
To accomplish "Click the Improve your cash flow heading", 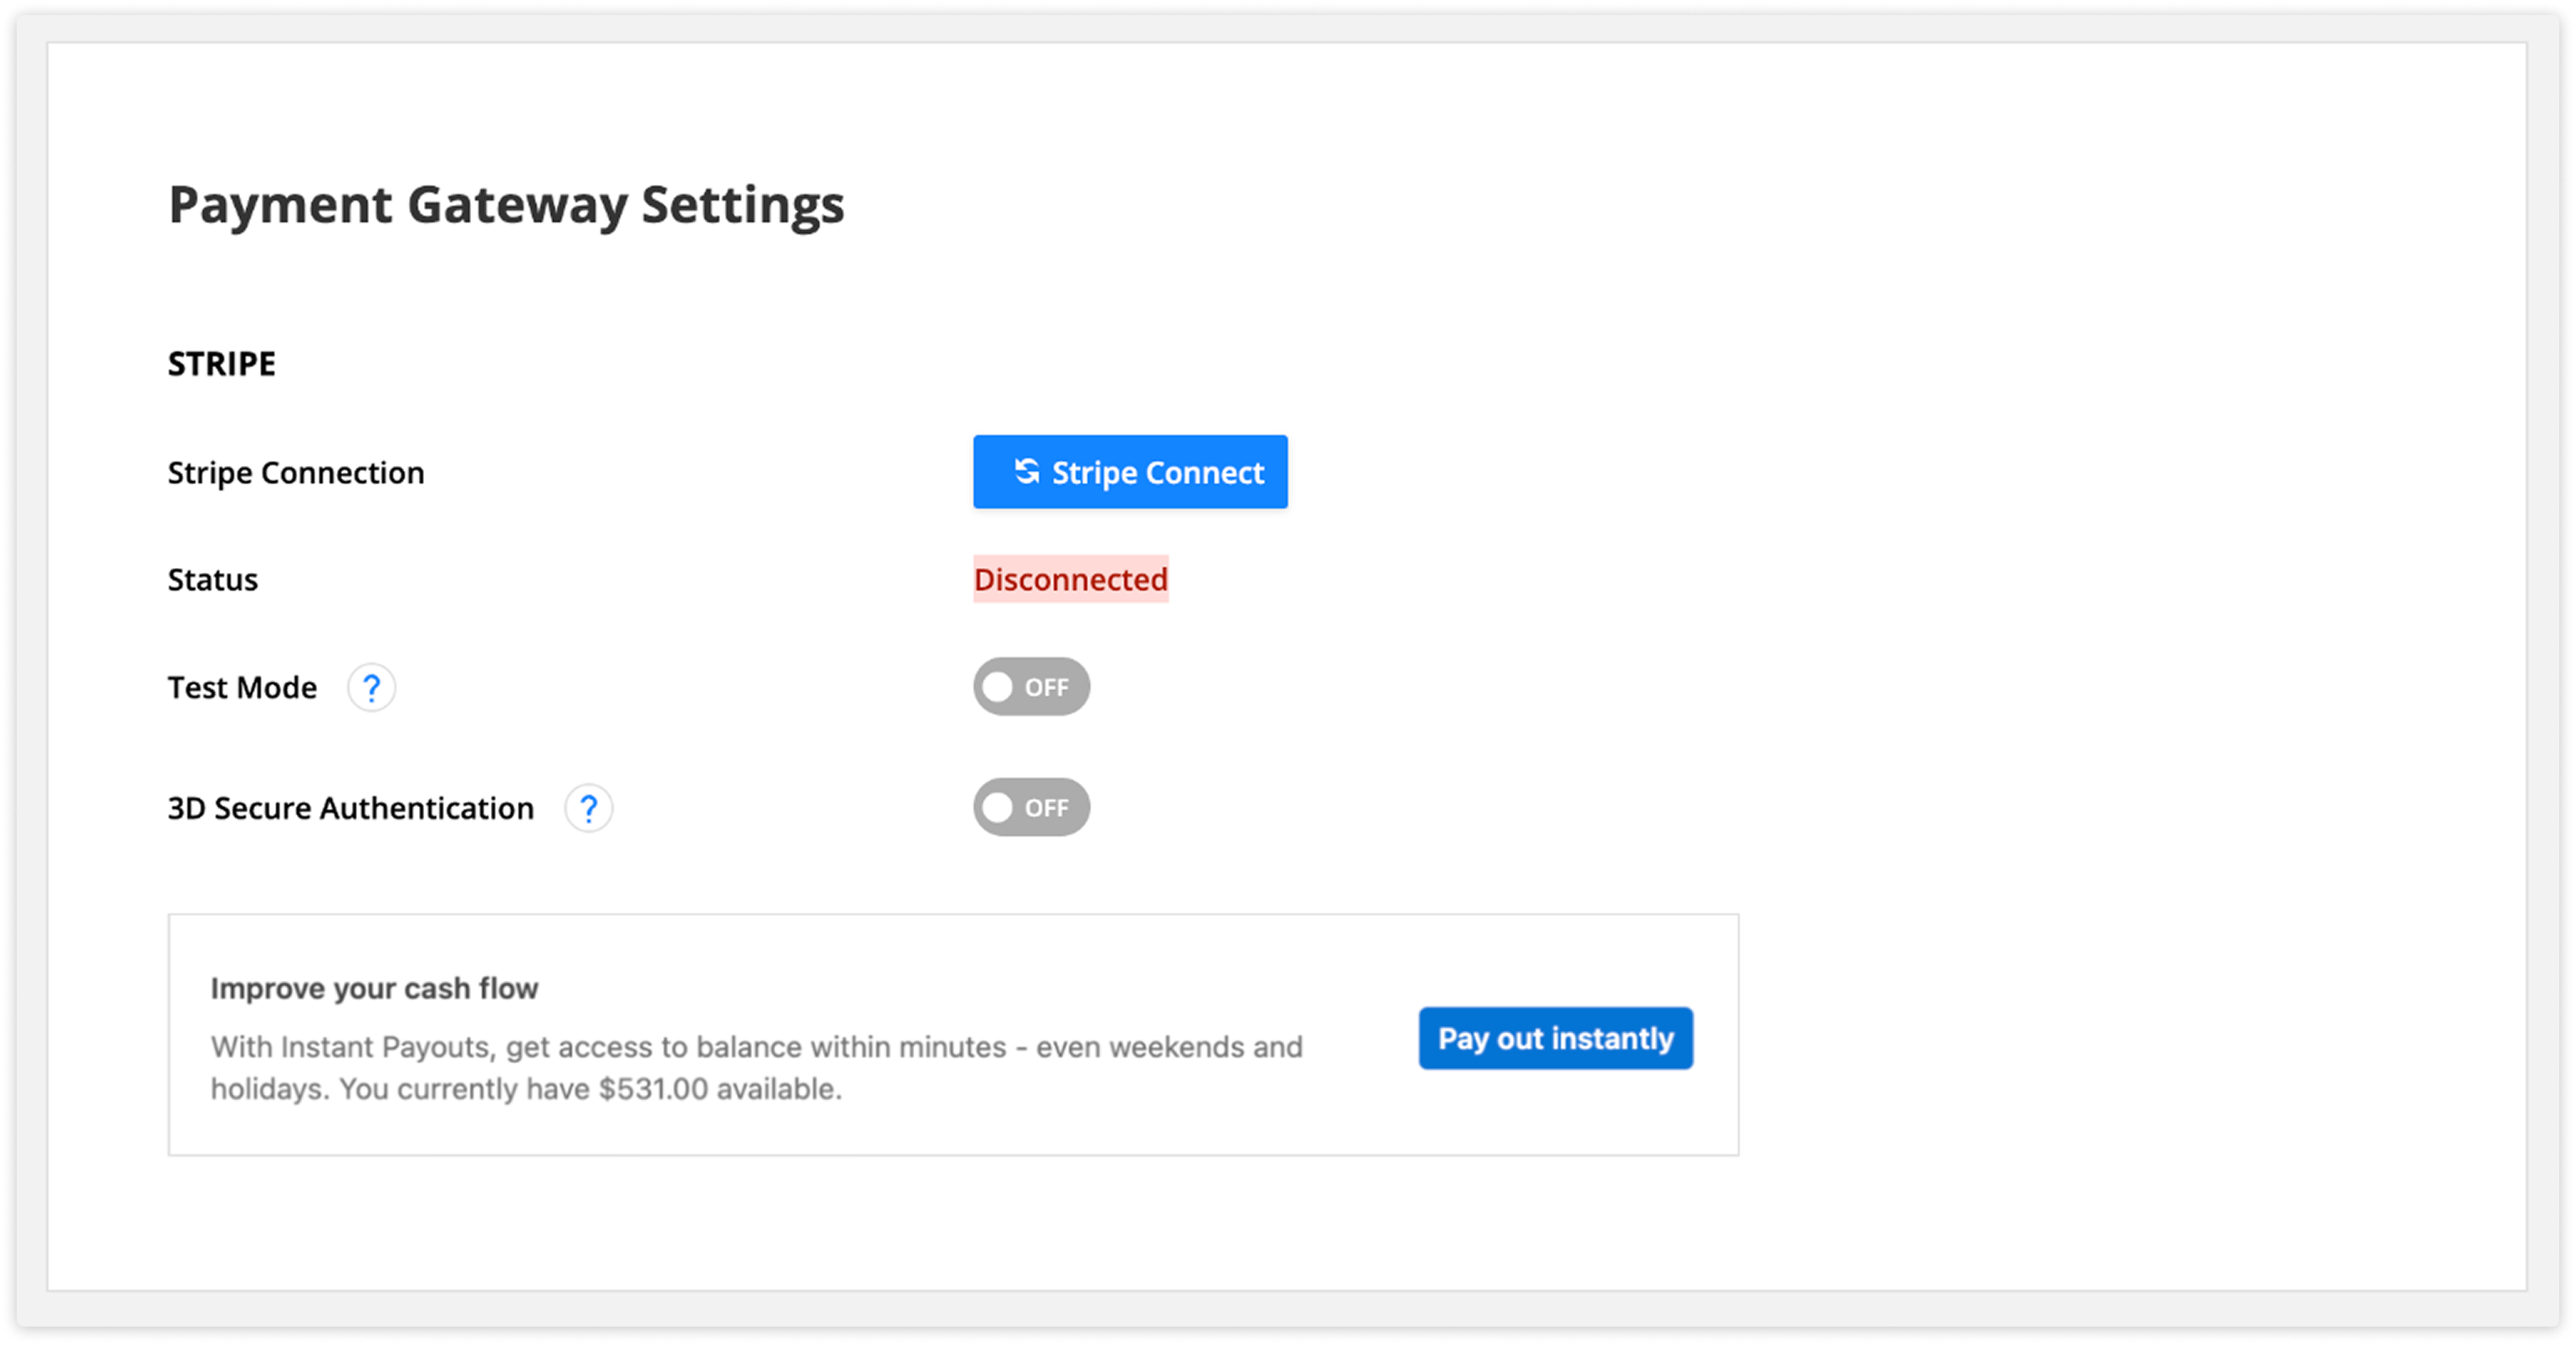I will tap(374, 988).
